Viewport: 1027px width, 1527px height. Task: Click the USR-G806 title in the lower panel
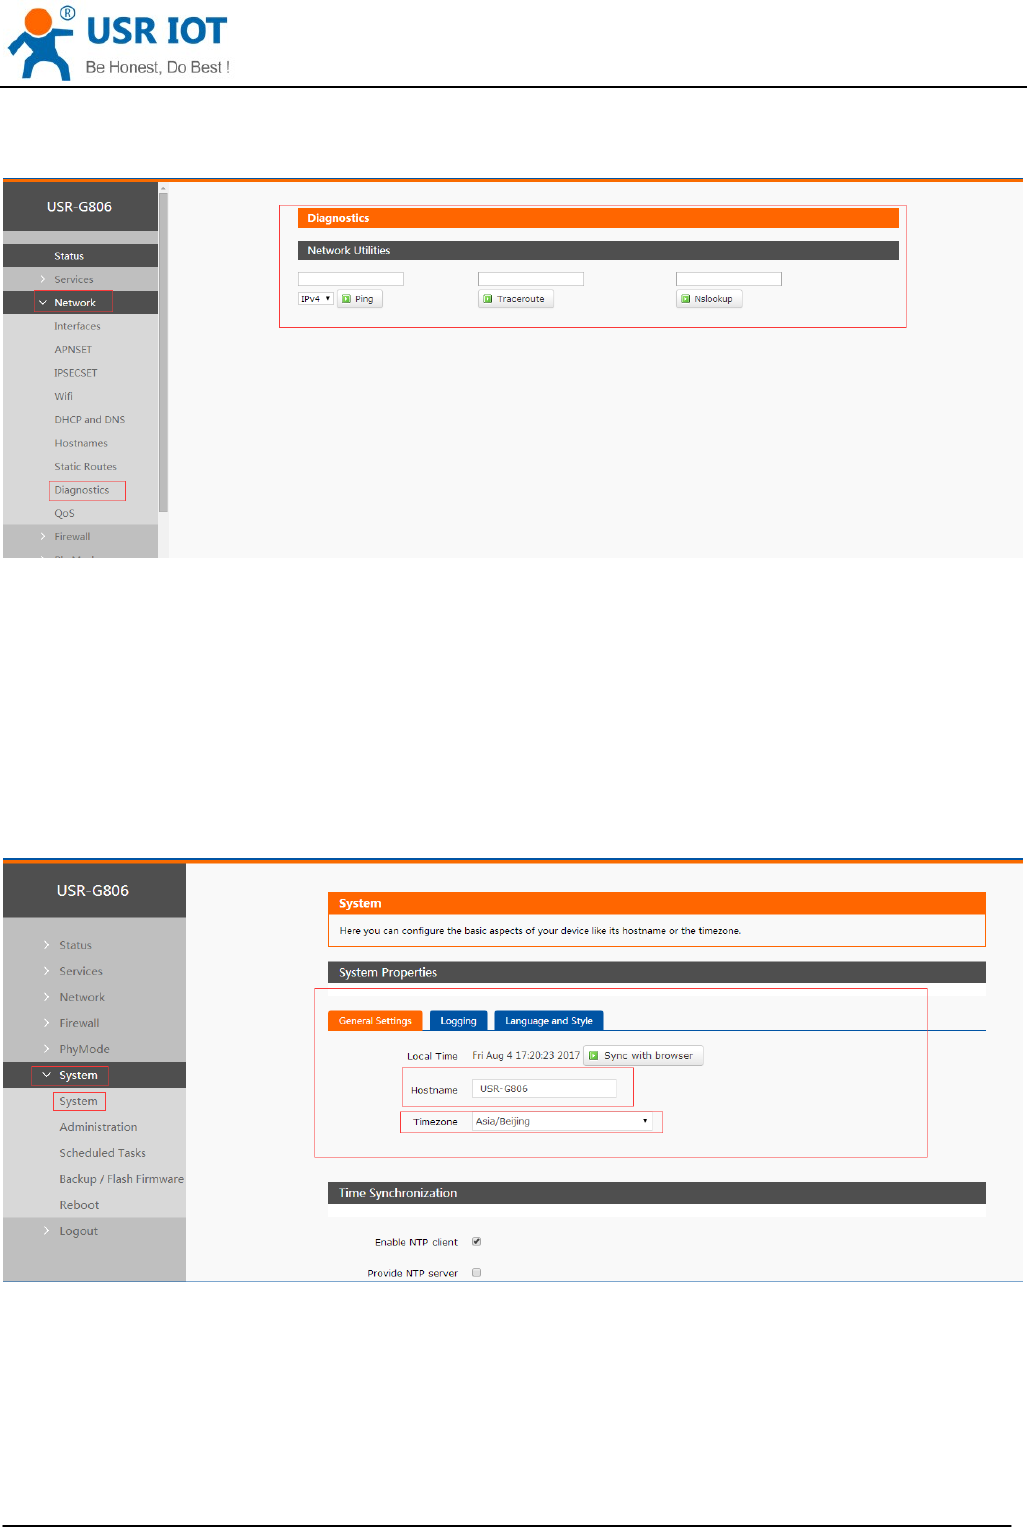[x=93, y=891]
